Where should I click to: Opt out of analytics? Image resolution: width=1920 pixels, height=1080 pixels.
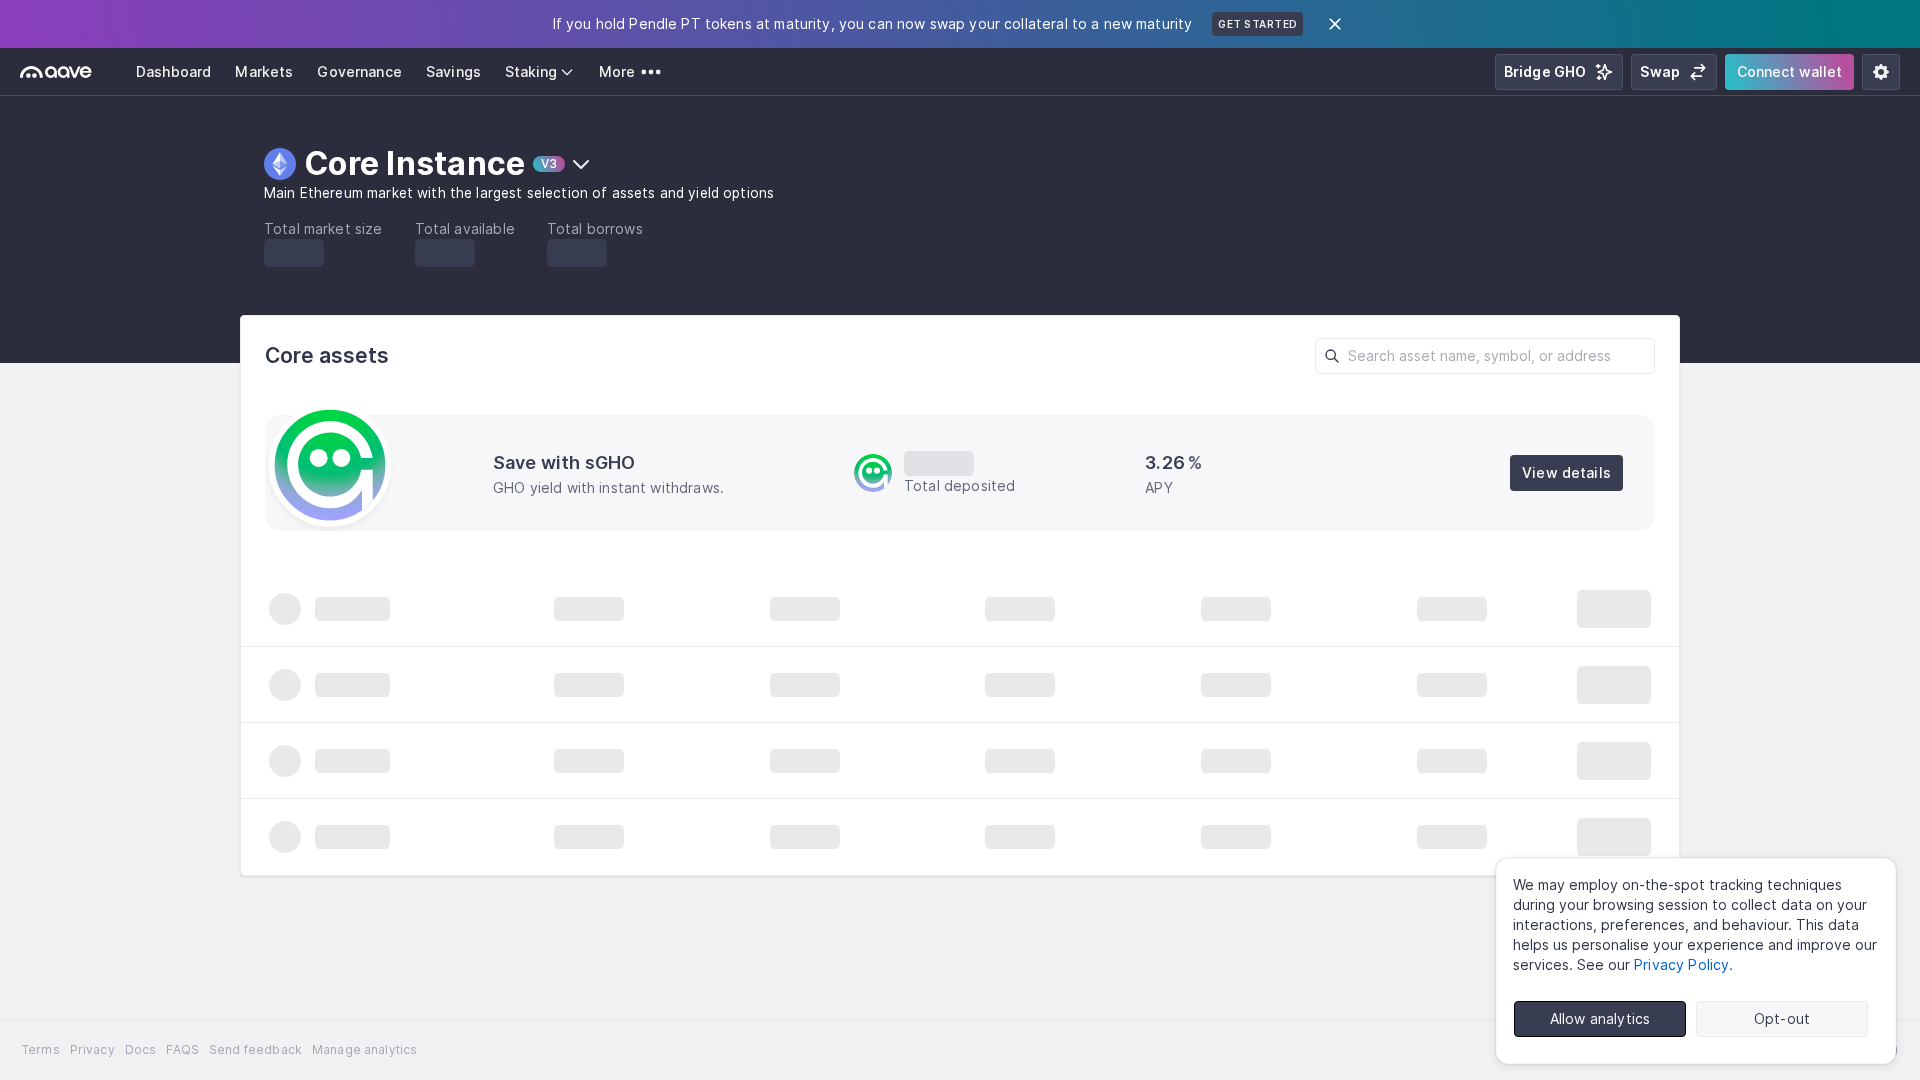tap(1782, 1019)
